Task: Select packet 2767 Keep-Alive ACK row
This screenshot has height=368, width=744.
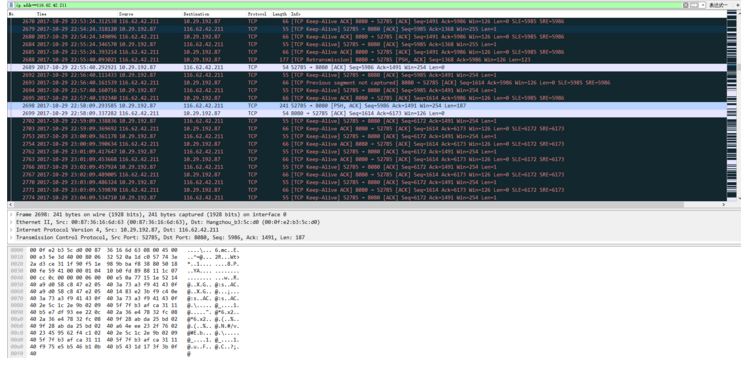Action: pyautogui.click(x=367, y=175)
